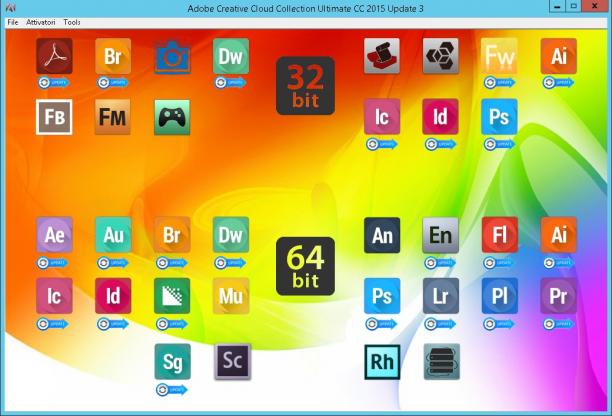Click update button under SpeedGrade icon
Screen dimensions: 612x416
[172, 389]
